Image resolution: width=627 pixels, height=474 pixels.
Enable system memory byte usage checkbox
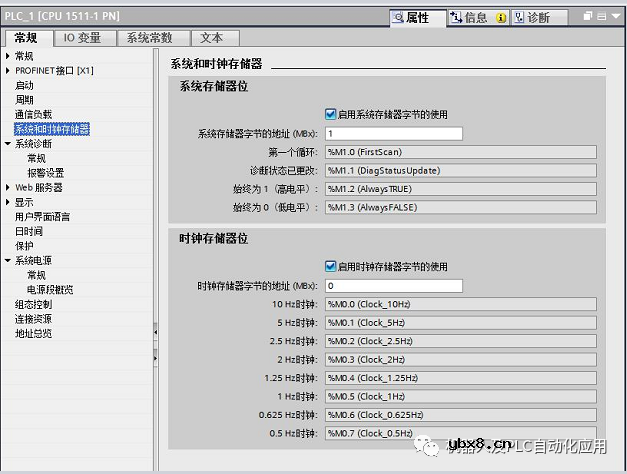[331, 114]
